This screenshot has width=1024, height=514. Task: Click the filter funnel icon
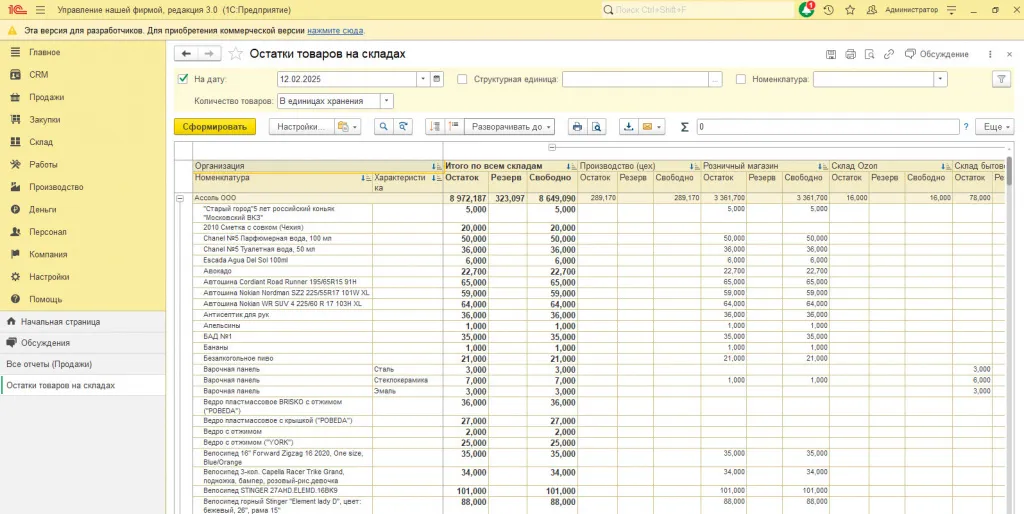click(x=1000, y=79)
